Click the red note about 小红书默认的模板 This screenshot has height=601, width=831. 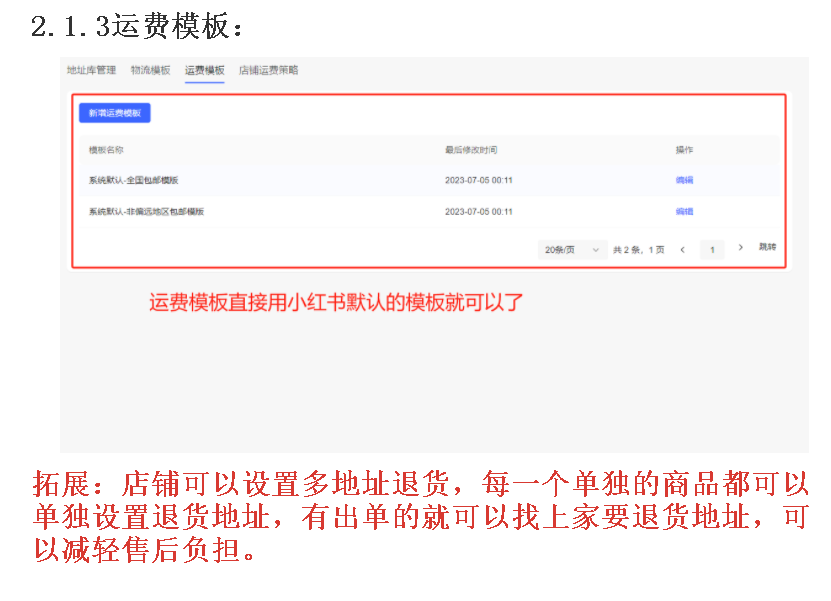(x=337, y=302)
